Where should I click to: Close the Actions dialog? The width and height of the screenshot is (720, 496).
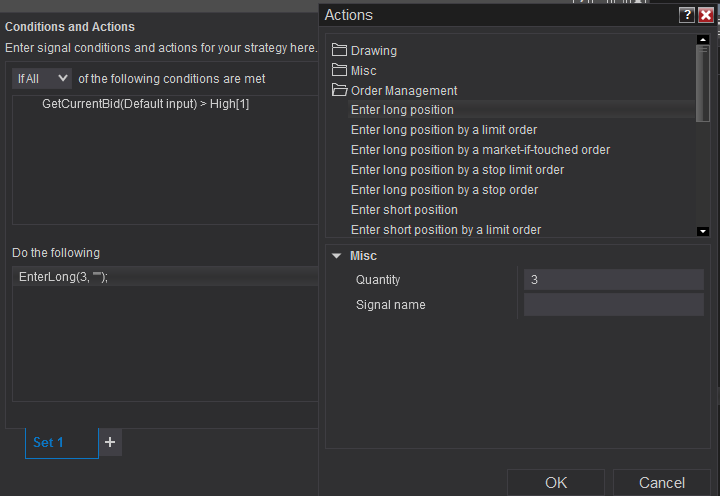tap(705, 15)
